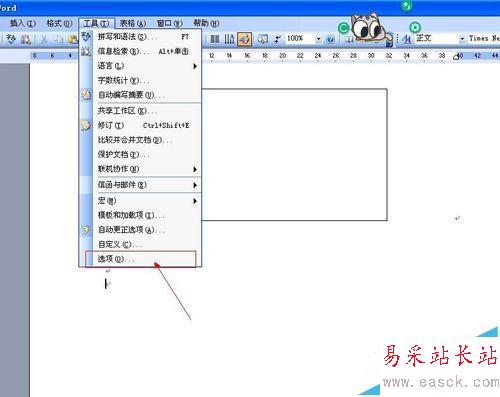
Task: Click the AutoCorrect lightning icon in menu
Action: click(86, 230)
